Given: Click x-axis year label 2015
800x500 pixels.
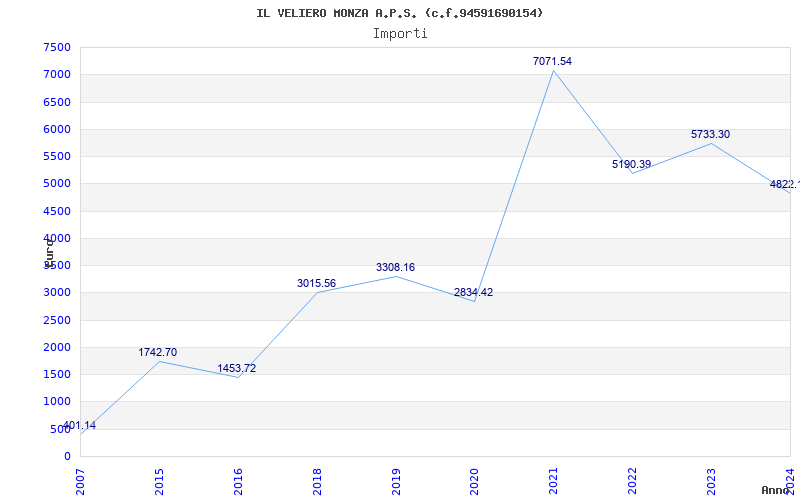Looking at the screenshot, I should coord(159,482).
